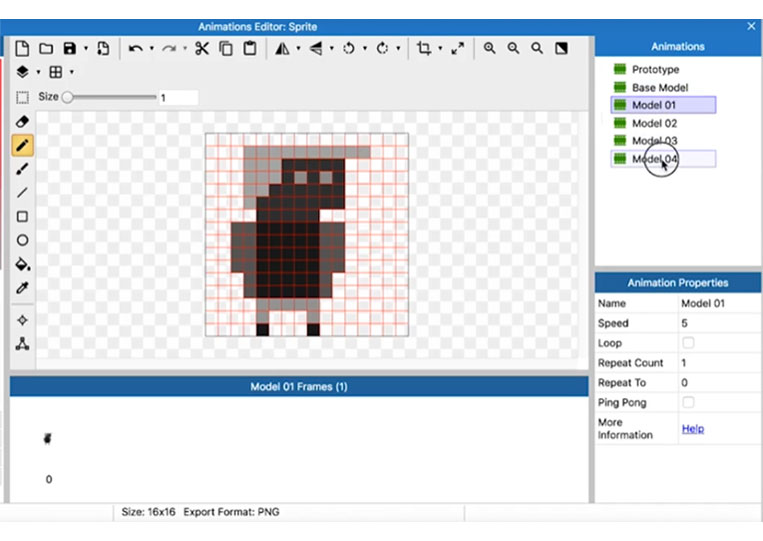The height and width of the screenshot is (541, 763).
Task: Toggle the grid icon
Action: click(55, 72)
